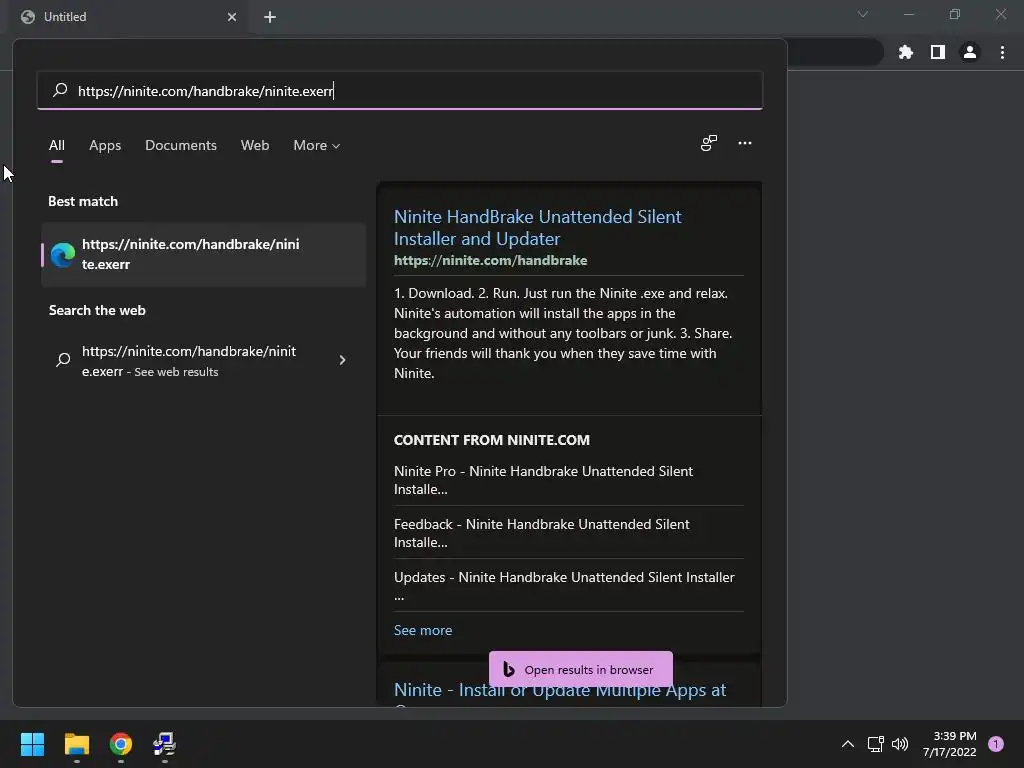Close the Untitled Chrome tab

click(x=232, y=17)
